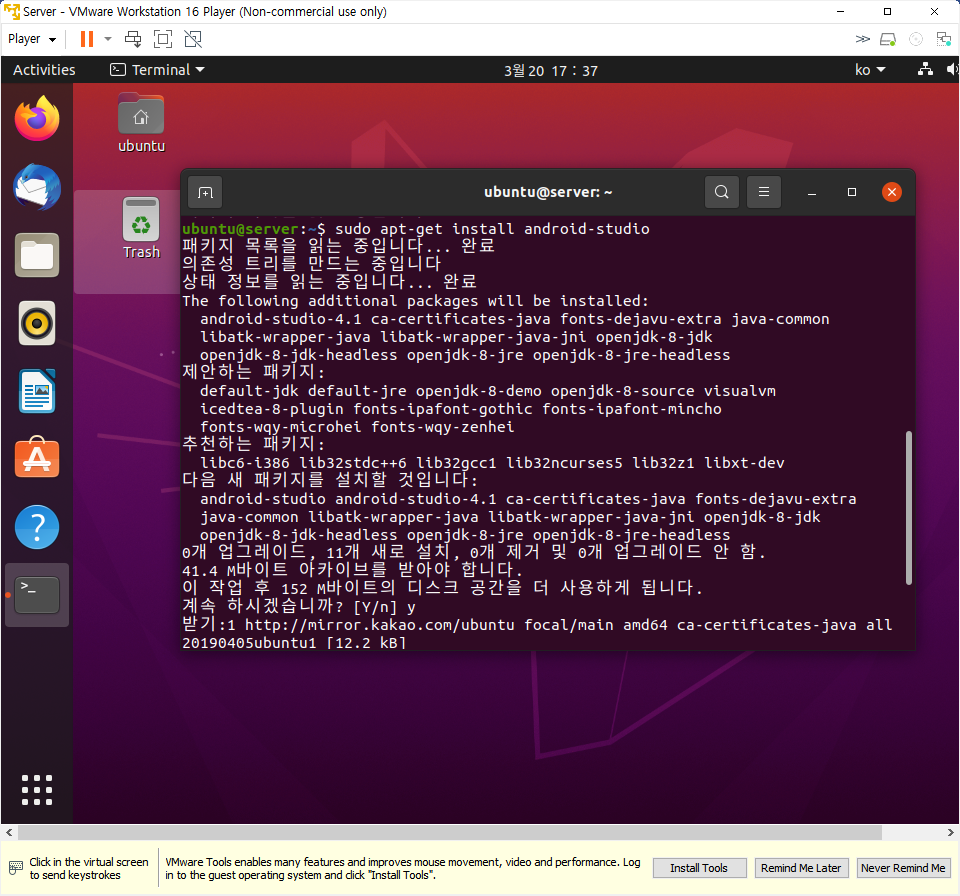This screenshot has height=896, width=960.
Task: Send Ctrl+Alt+Del to virtual machine icon
Action: click(133, 39)
